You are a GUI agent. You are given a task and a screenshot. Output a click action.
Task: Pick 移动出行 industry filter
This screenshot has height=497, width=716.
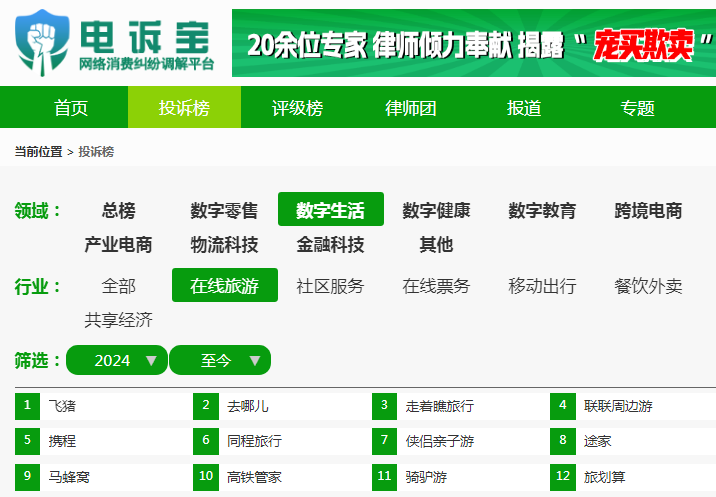point(542,286)
